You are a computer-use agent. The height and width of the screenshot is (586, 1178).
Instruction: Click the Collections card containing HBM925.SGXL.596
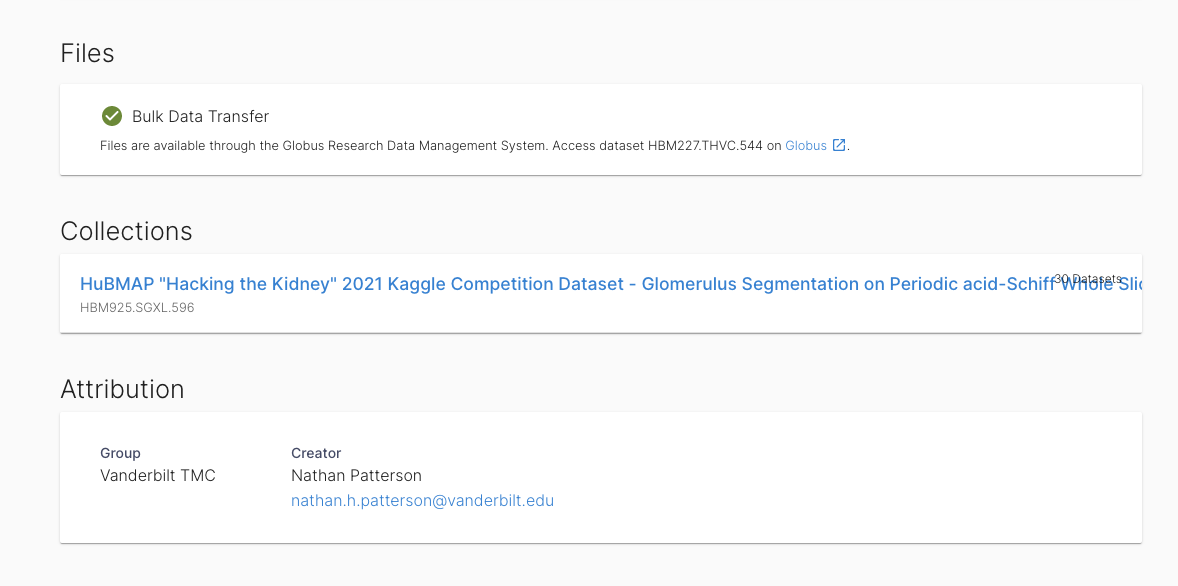600,293
